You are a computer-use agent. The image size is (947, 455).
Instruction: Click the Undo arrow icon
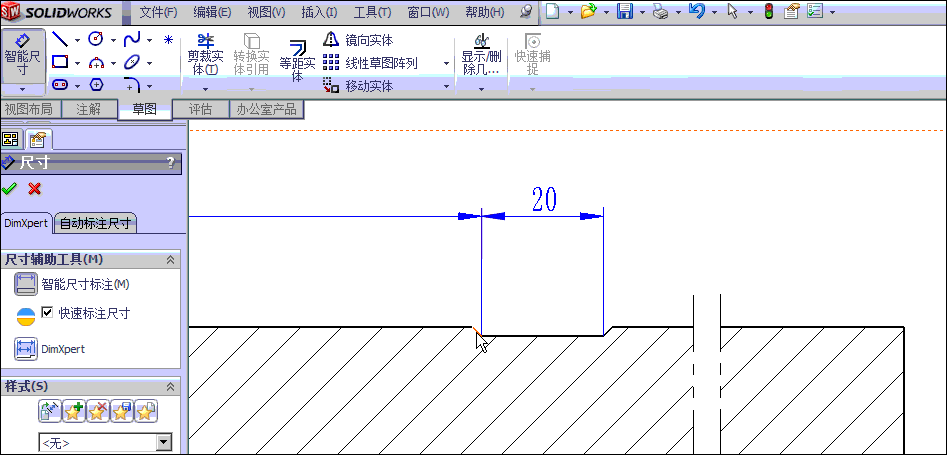[x=696, y=11]
